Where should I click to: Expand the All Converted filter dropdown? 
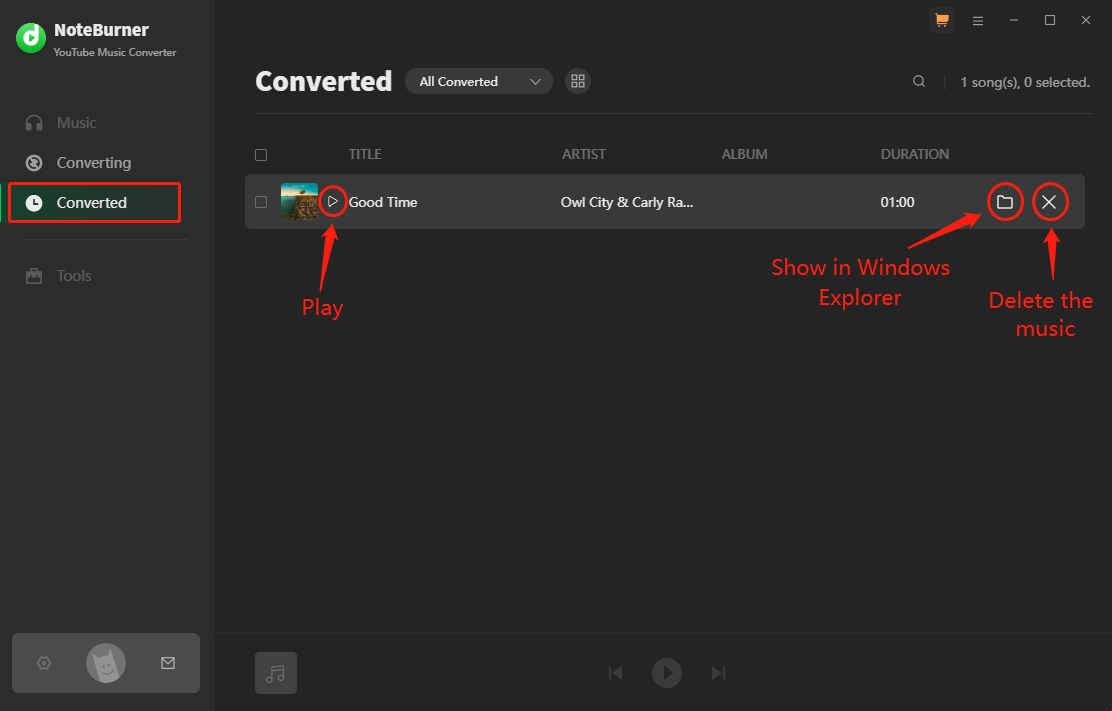pos(479,82)
